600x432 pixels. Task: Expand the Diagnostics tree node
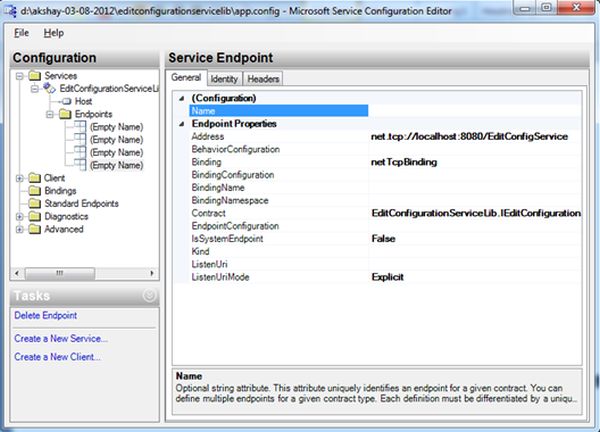pyautogui.click(x=20, y=217)
